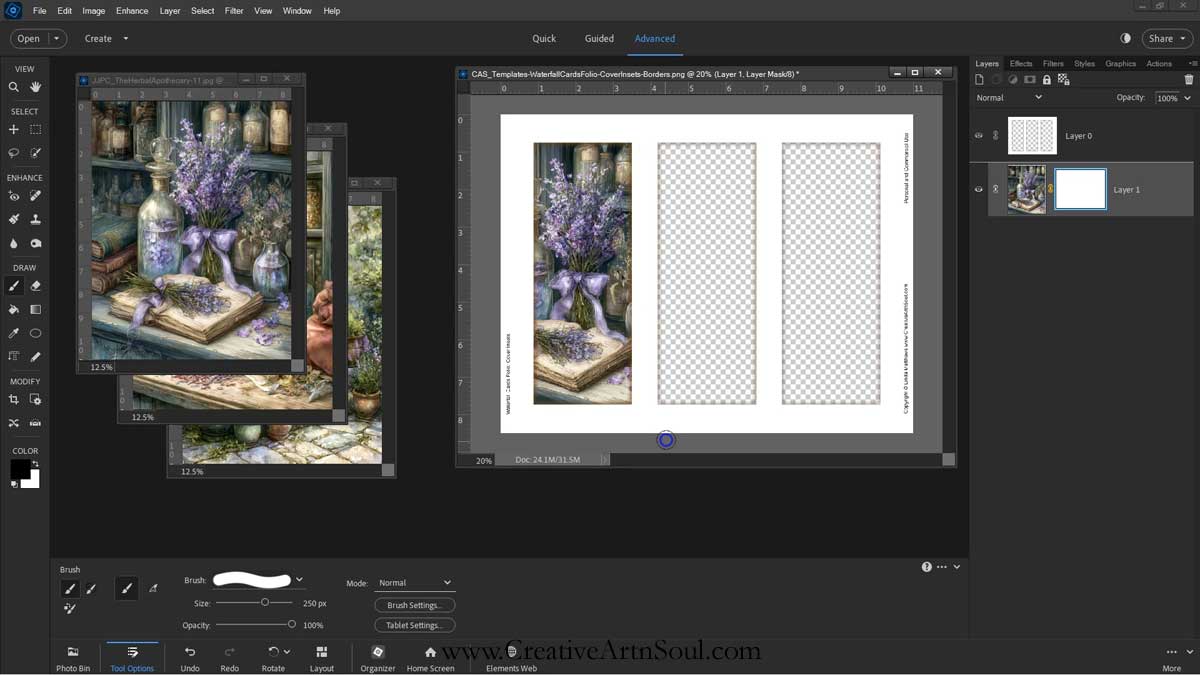Select the Clone Stamp tool
1200x675 pixels.
(x=36, y=219)
